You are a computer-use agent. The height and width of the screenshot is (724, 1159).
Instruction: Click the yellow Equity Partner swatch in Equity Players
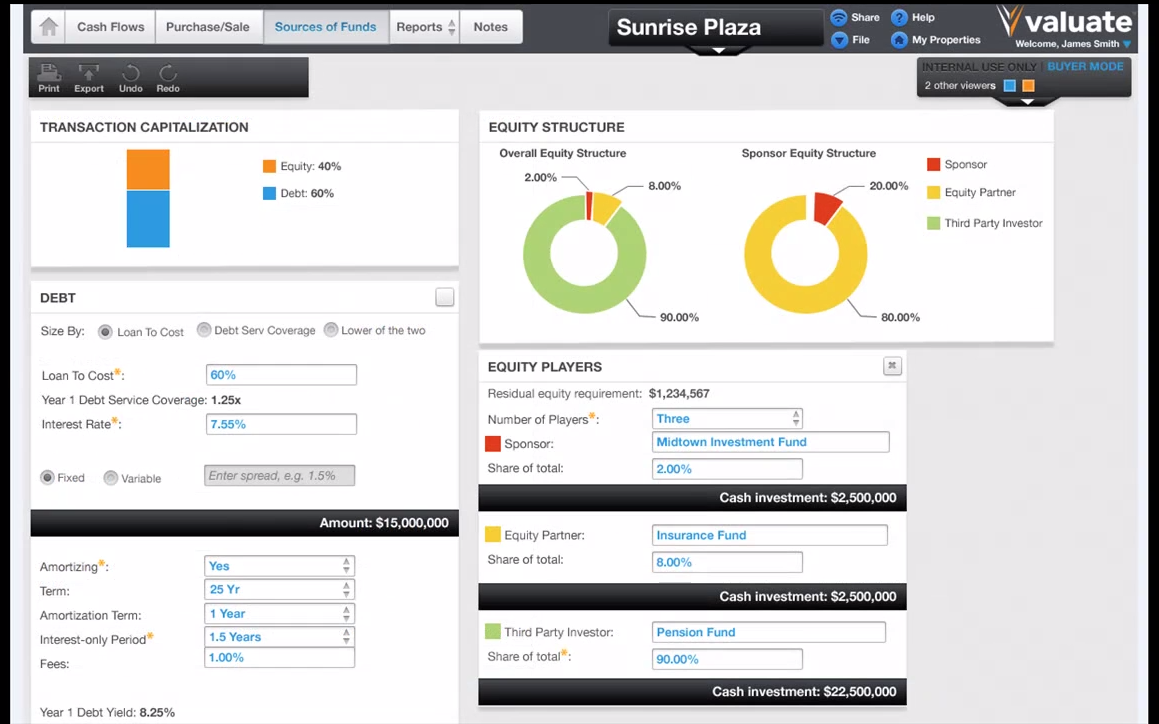(492, 535)
